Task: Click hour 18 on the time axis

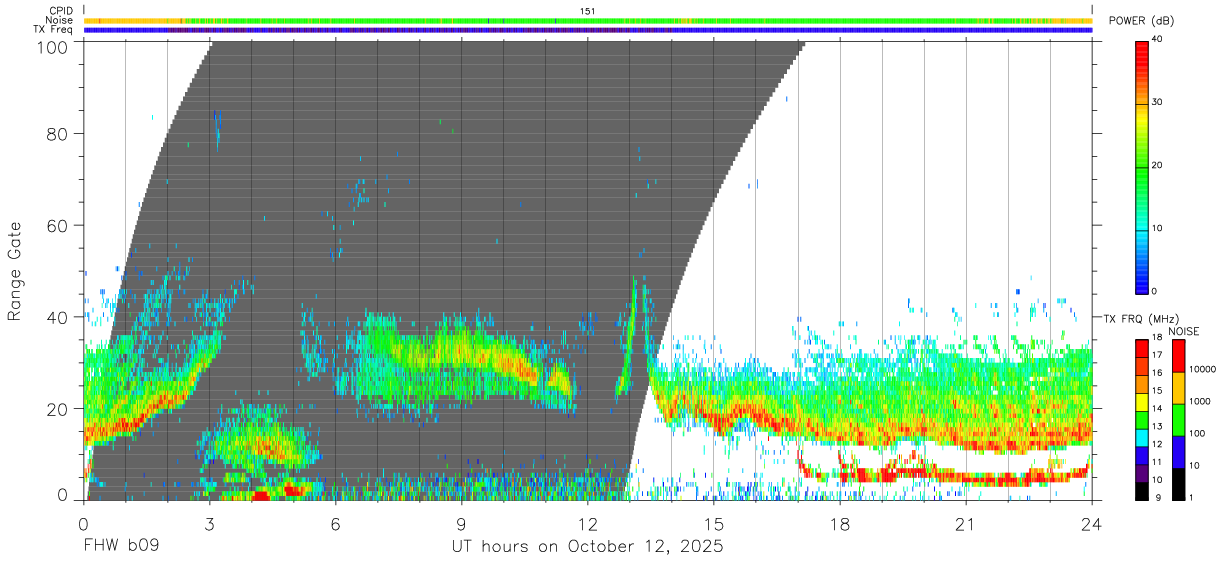Action: [x=840, y=524]
